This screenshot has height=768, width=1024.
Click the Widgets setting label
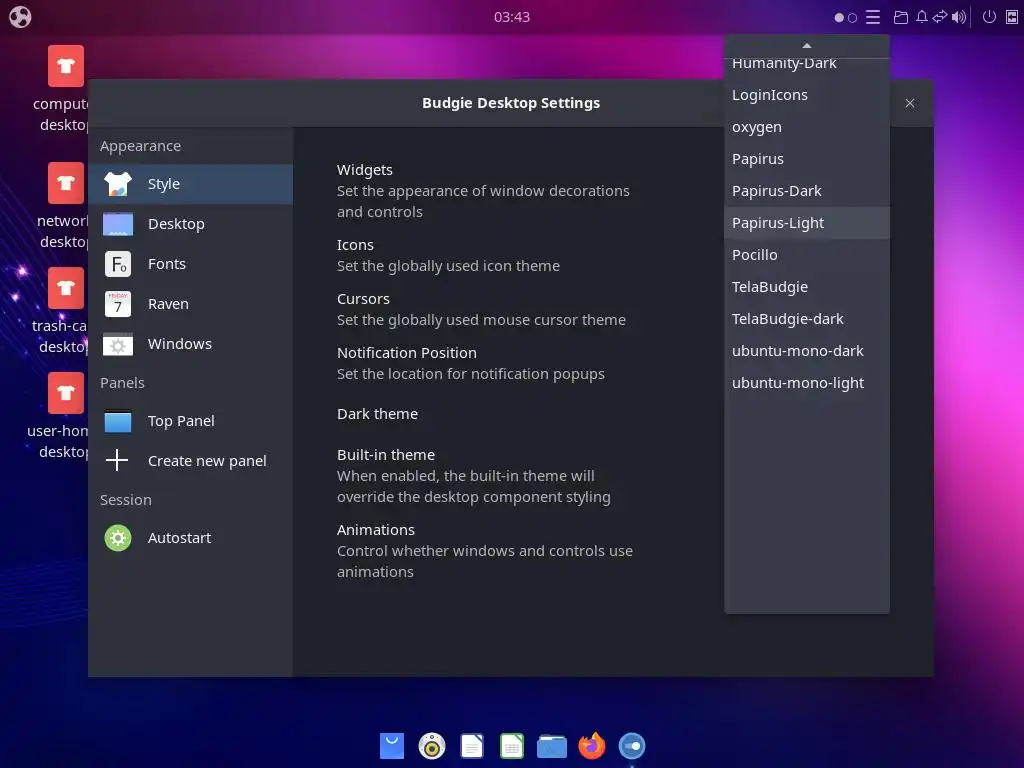(x=364, y=170)
